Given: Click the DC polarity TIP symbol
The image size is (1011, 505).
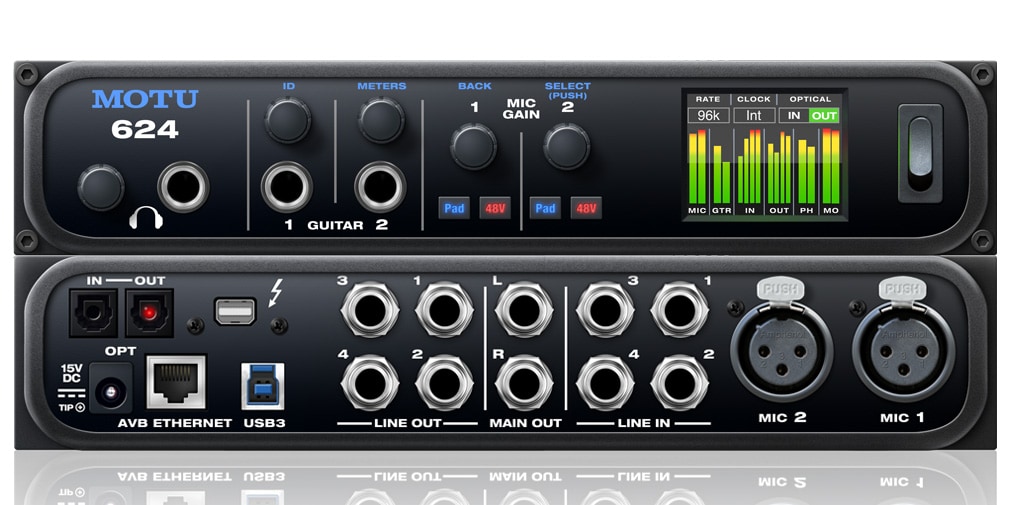Looking at the screenshot, I should 72,407.
